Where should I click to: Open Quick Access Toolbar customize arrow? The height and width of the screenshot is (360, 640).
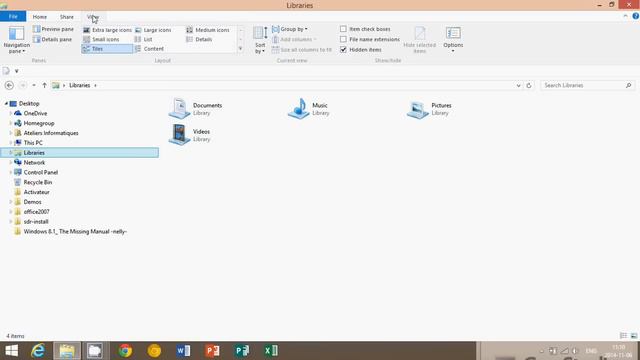click(x=17, y=71)
